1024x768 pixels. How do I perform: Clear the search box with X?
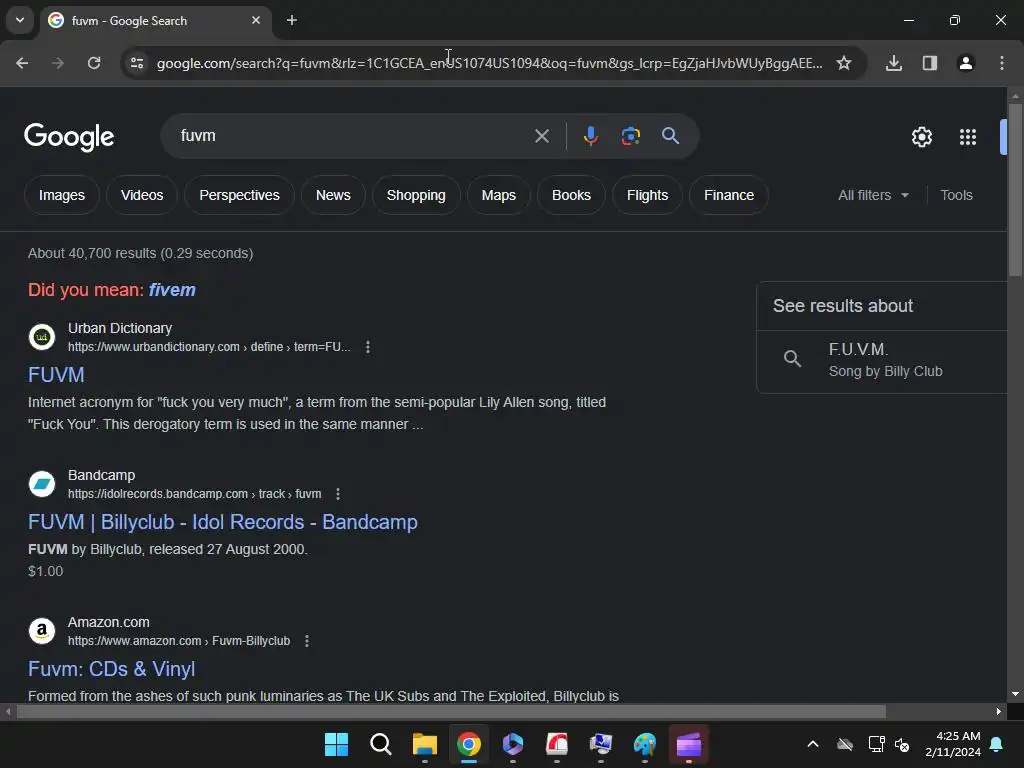542,136
